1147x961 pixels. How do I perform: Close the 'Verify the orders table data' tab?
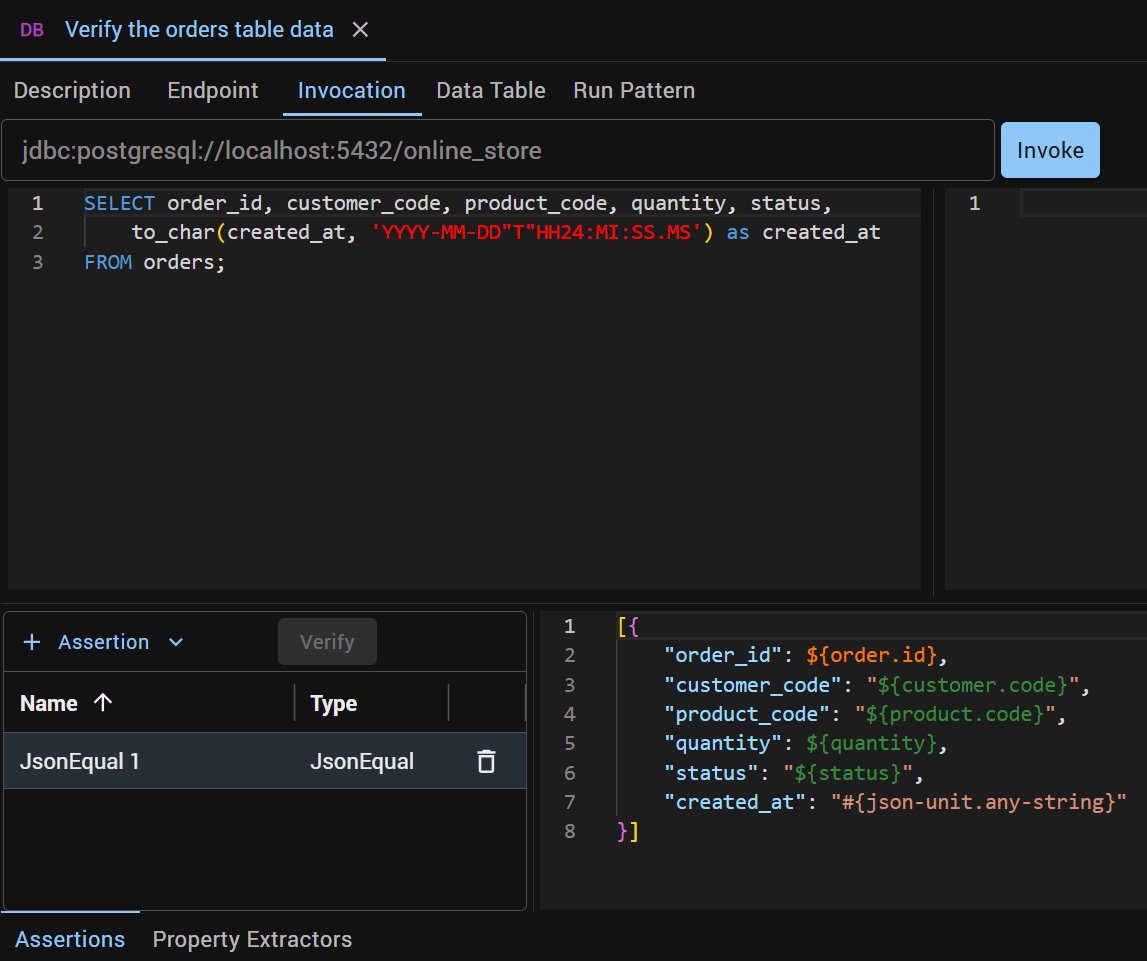coord(360,30)
